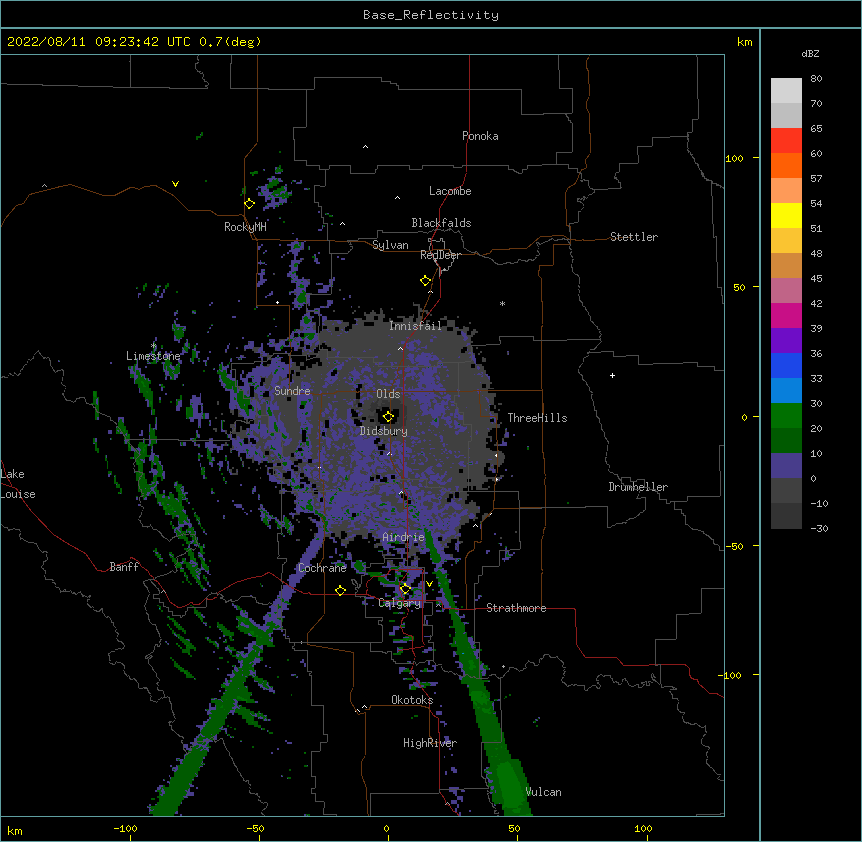Click the white asterisk above Limestone
The image size is (862, 842).
point(153,346)
